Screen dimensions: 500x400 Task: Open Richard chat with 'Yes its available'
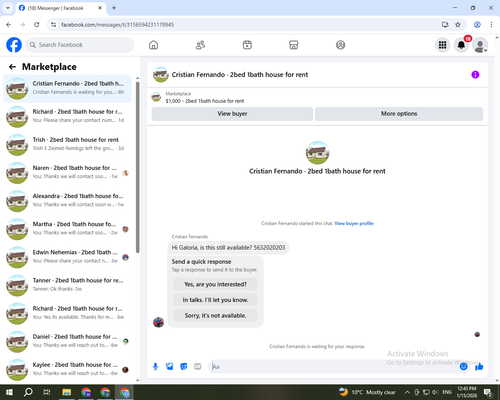[x=67, y=313]
